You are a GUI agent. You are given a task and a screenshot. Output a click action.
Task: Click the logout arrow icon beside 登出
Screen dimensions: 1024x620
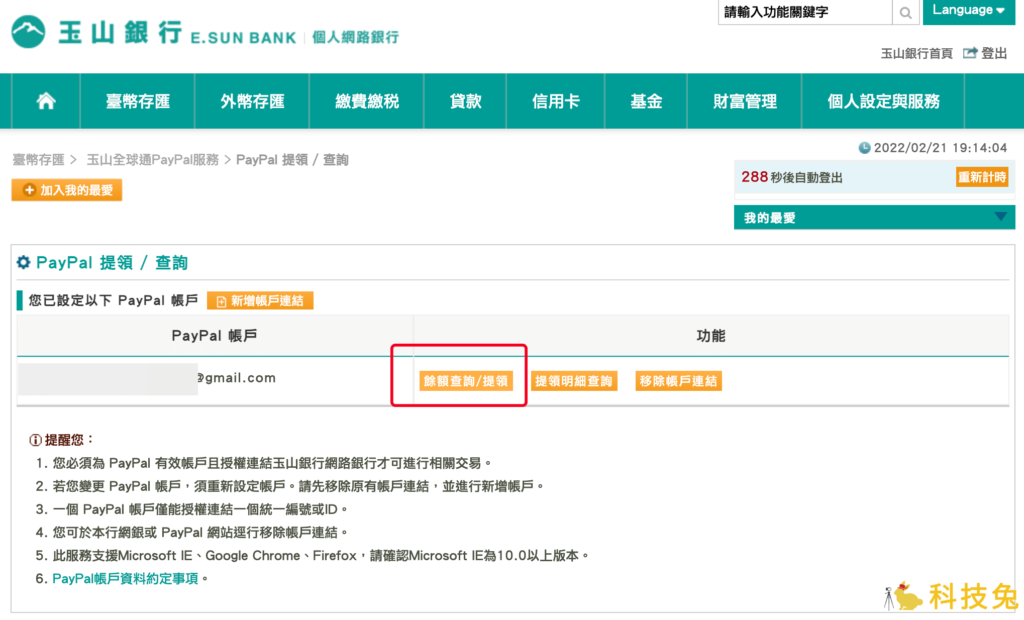(x=970, y=53)
